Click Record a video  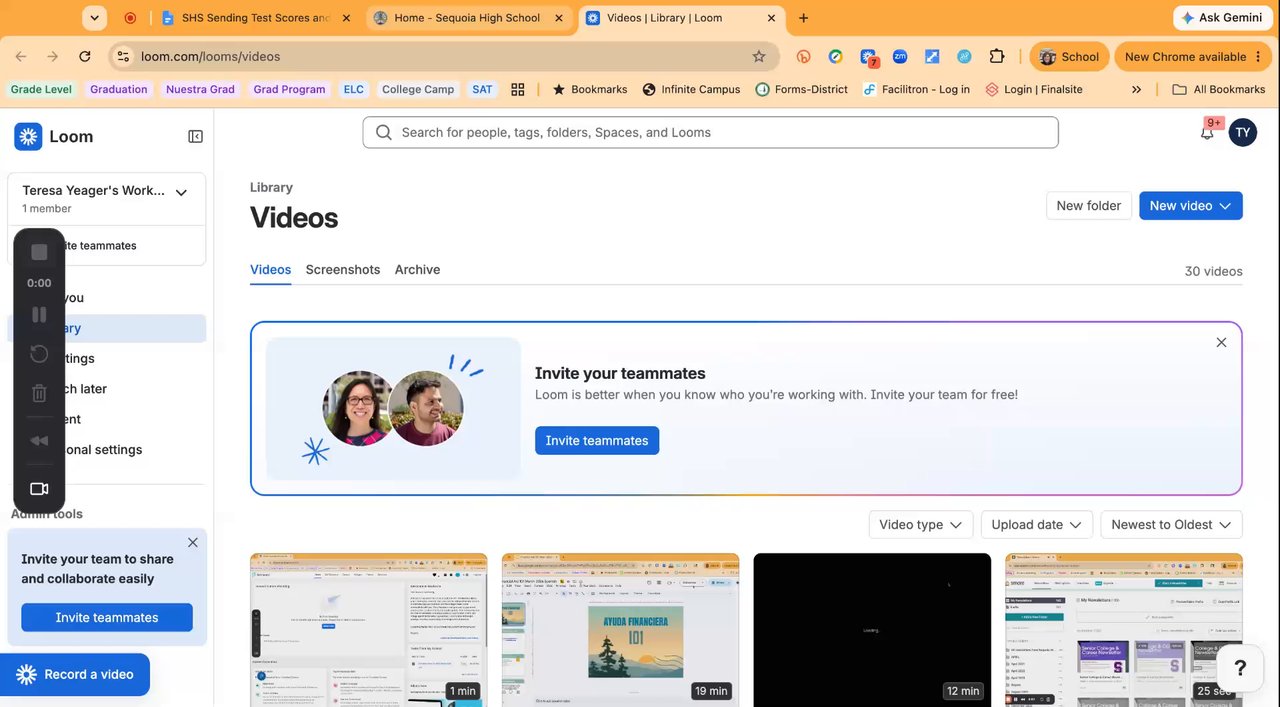pos(75,675)
